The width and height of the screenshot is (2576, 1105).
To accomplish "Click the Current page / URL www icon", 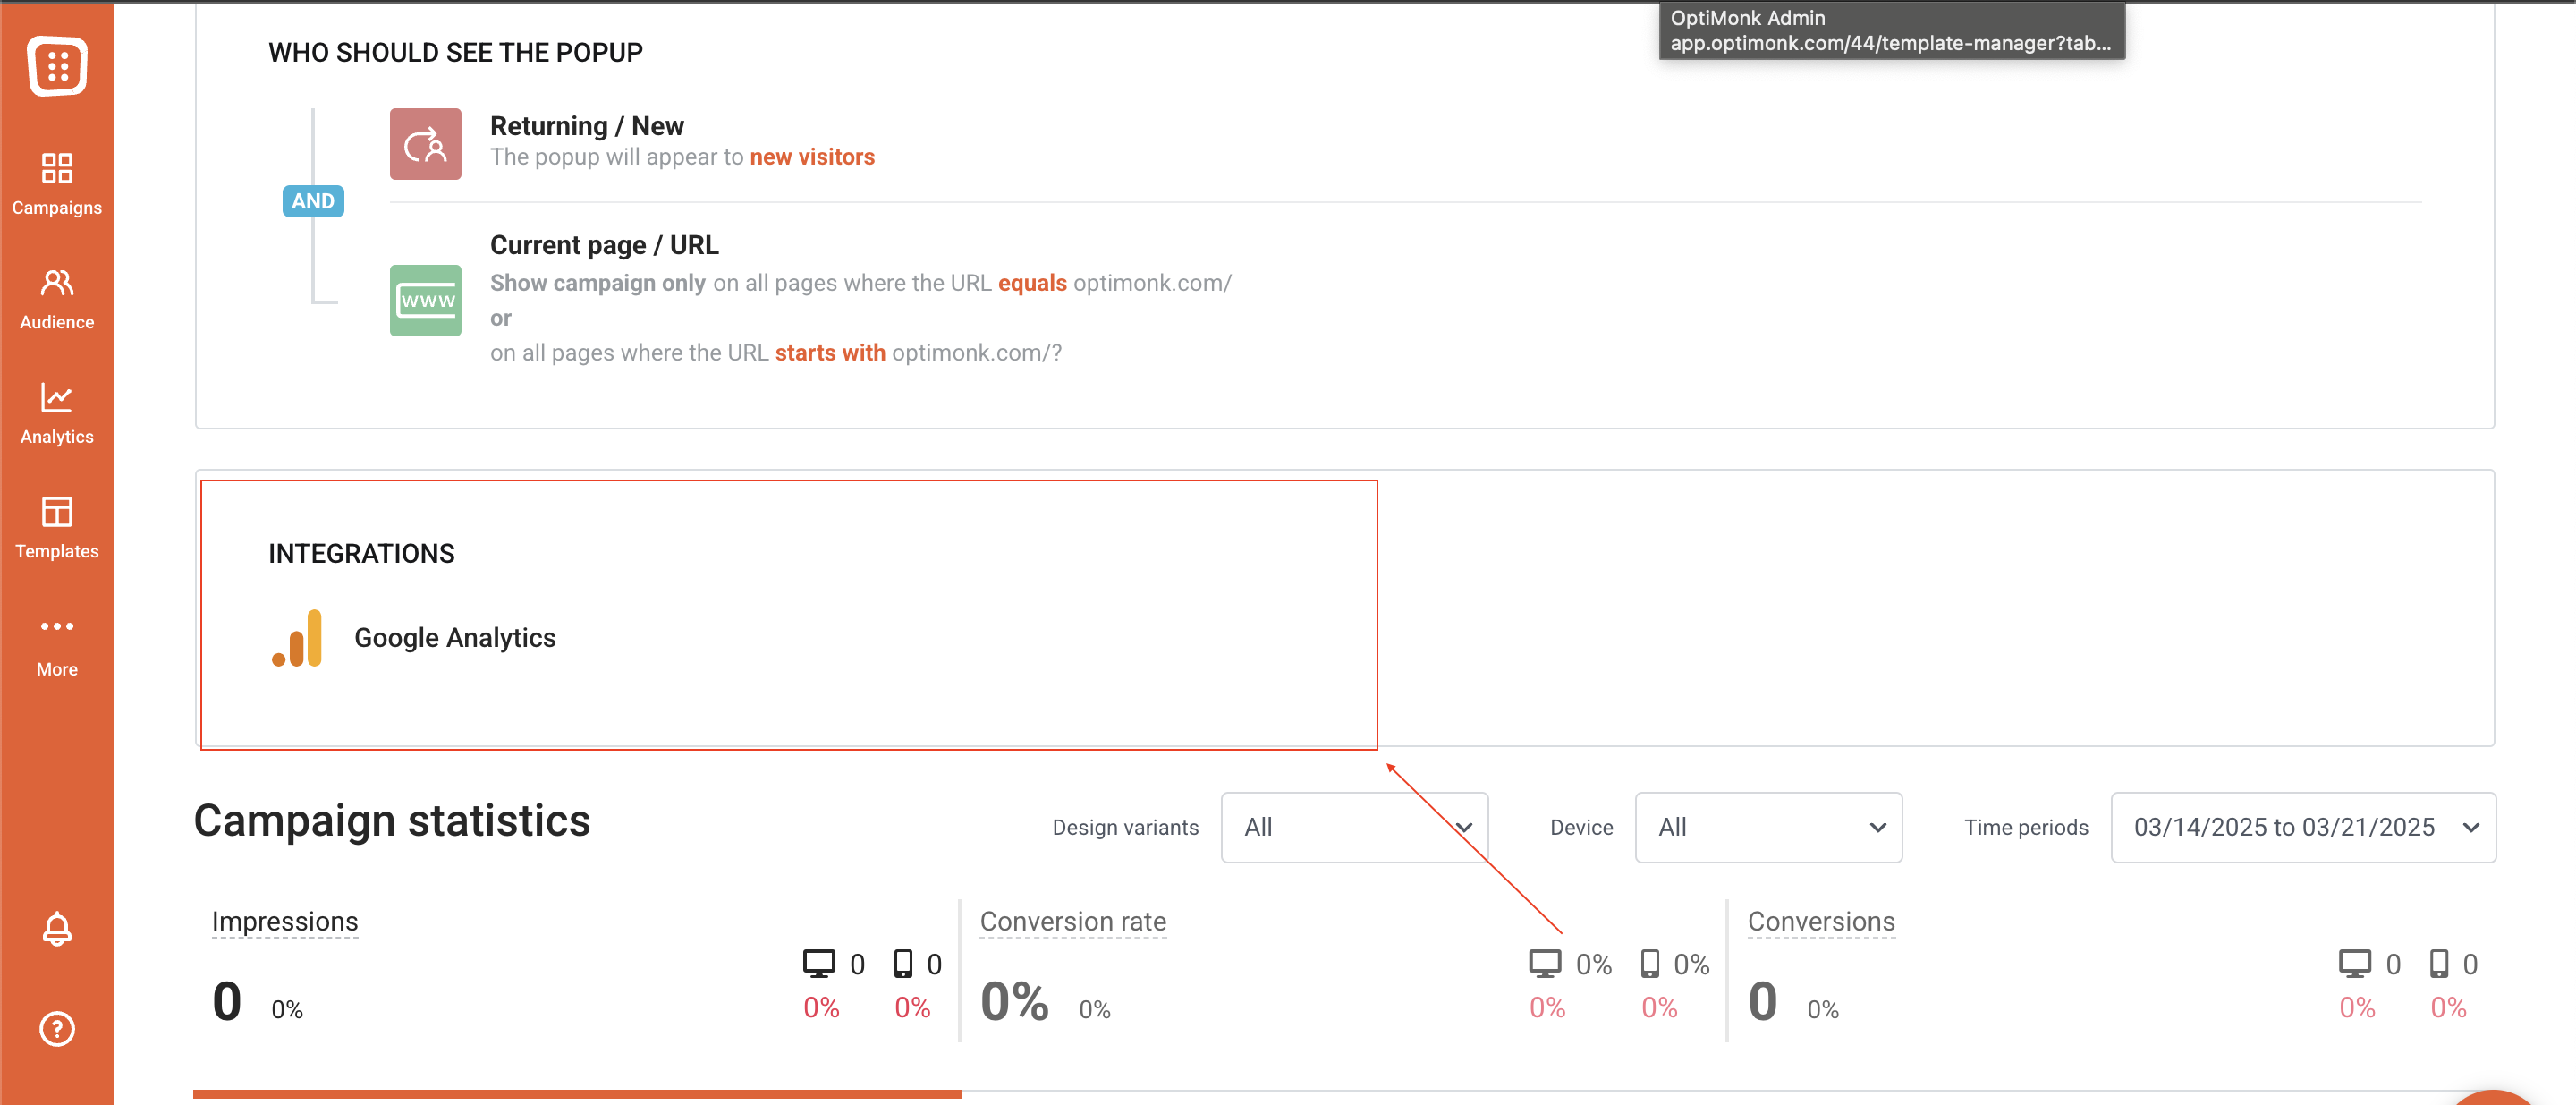I will coord(425,300).
